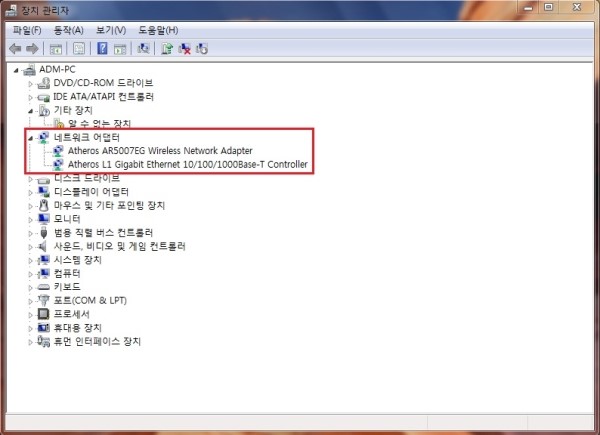This screenshot has height=435, width=600.
Task: Open the 도움말(H) menu
Action: click(x=159, y=30)
